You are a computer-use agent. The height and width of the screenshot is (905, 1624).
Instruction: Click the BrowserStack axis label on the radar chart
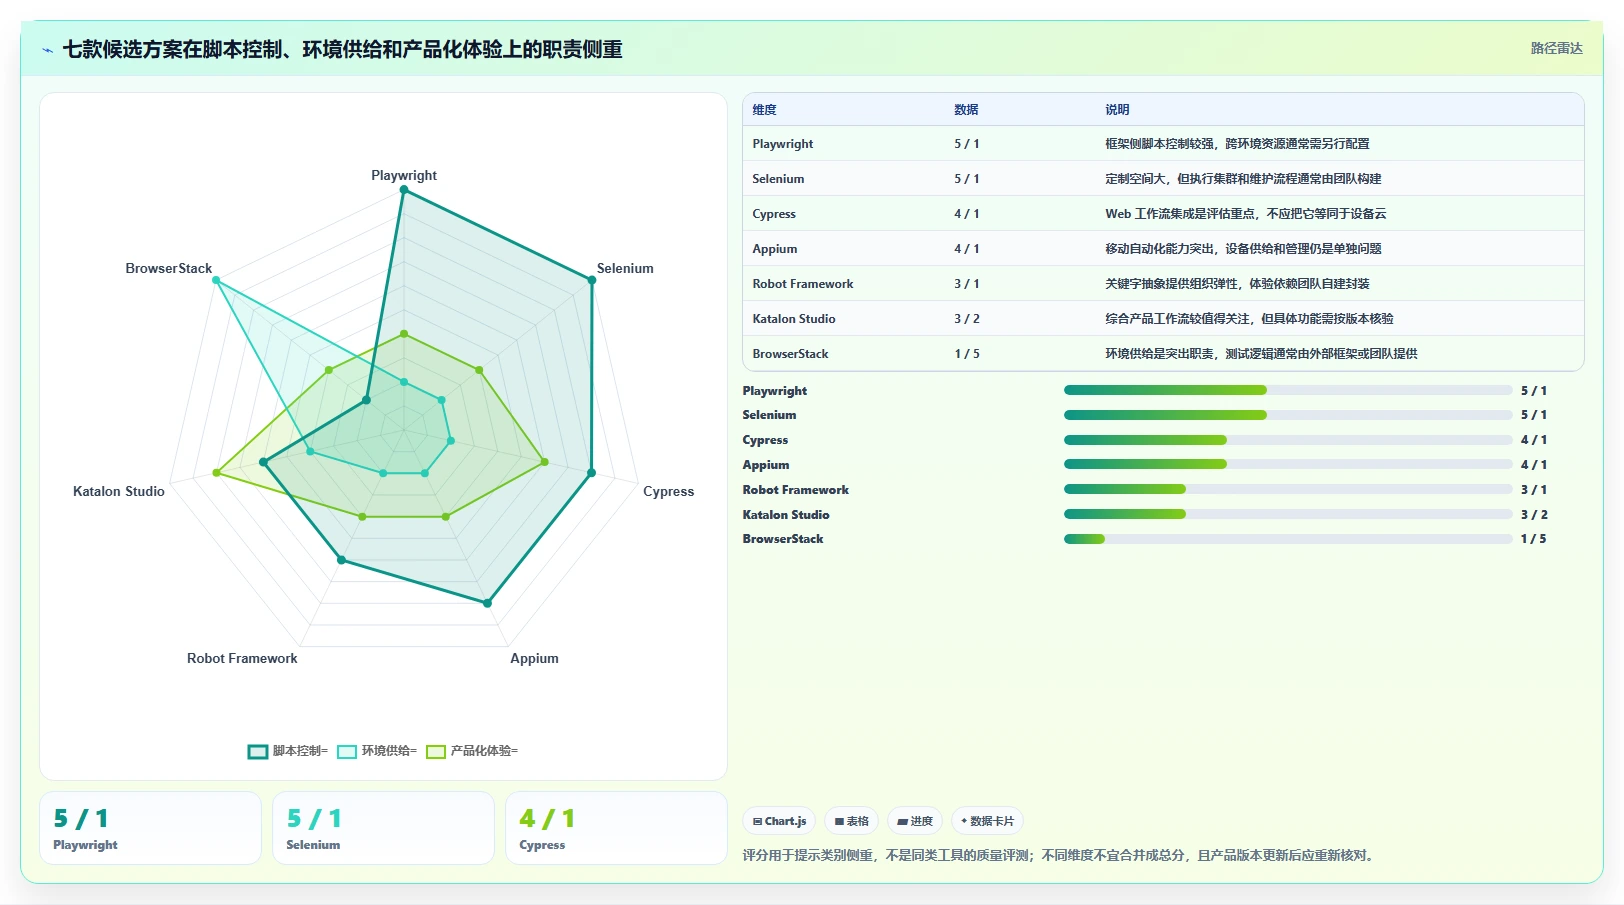tap(169, 268)
